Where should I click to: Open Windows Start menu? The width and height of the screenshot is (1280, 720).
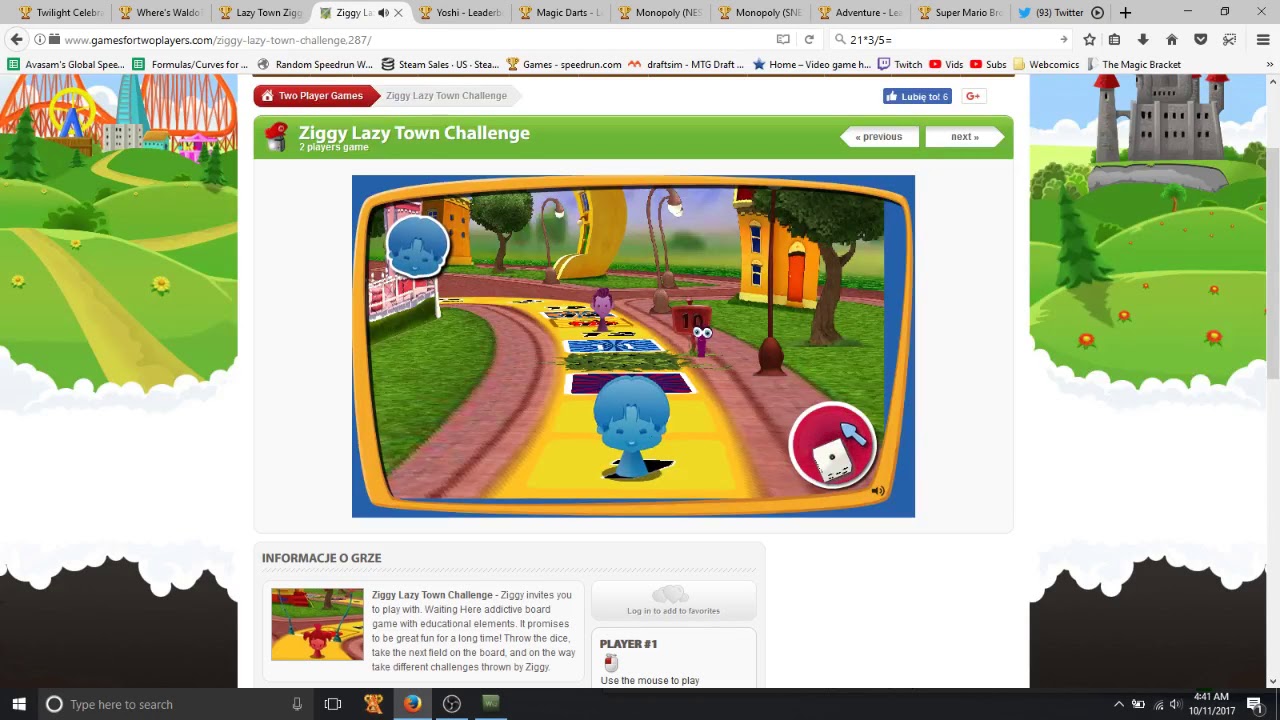pyautogui.click(x=18, y=704)
